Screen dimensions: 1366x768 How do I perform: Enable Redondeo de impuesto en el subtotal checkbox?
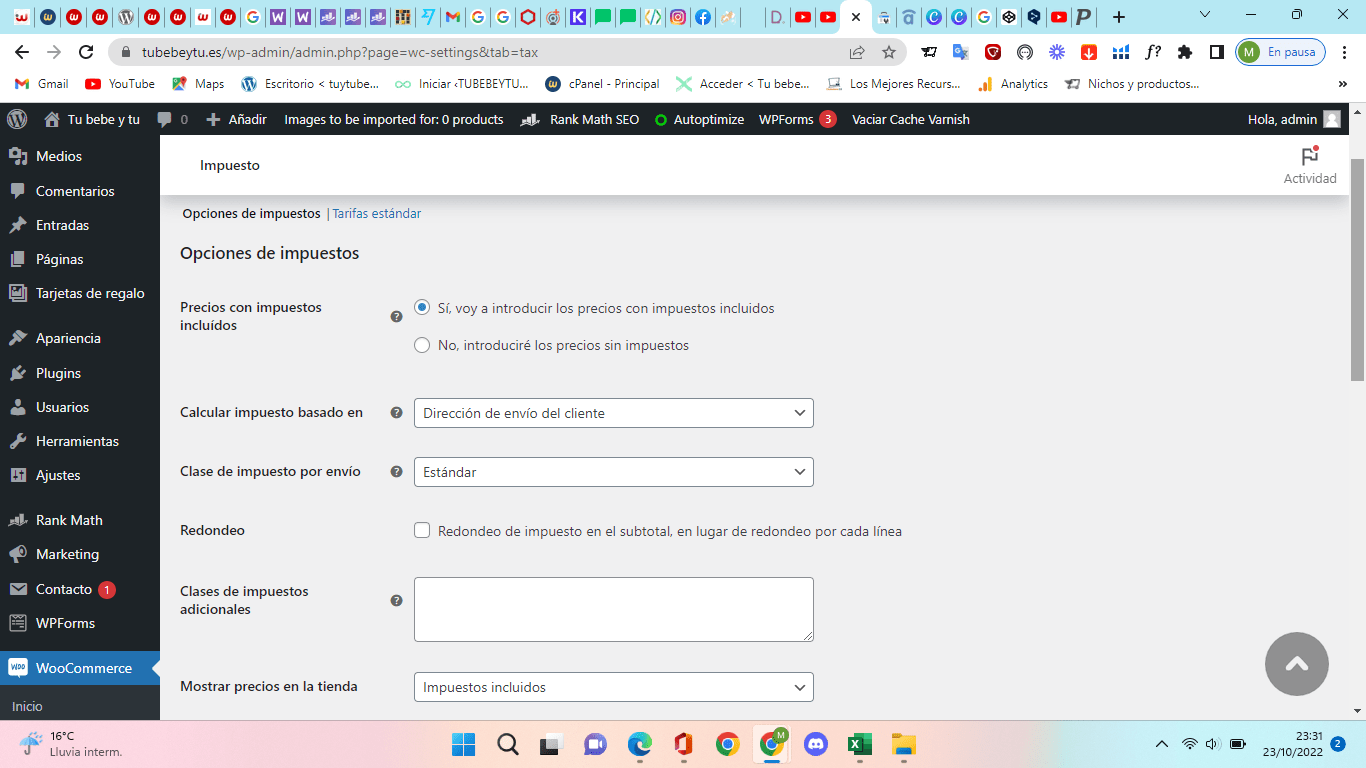422,530
